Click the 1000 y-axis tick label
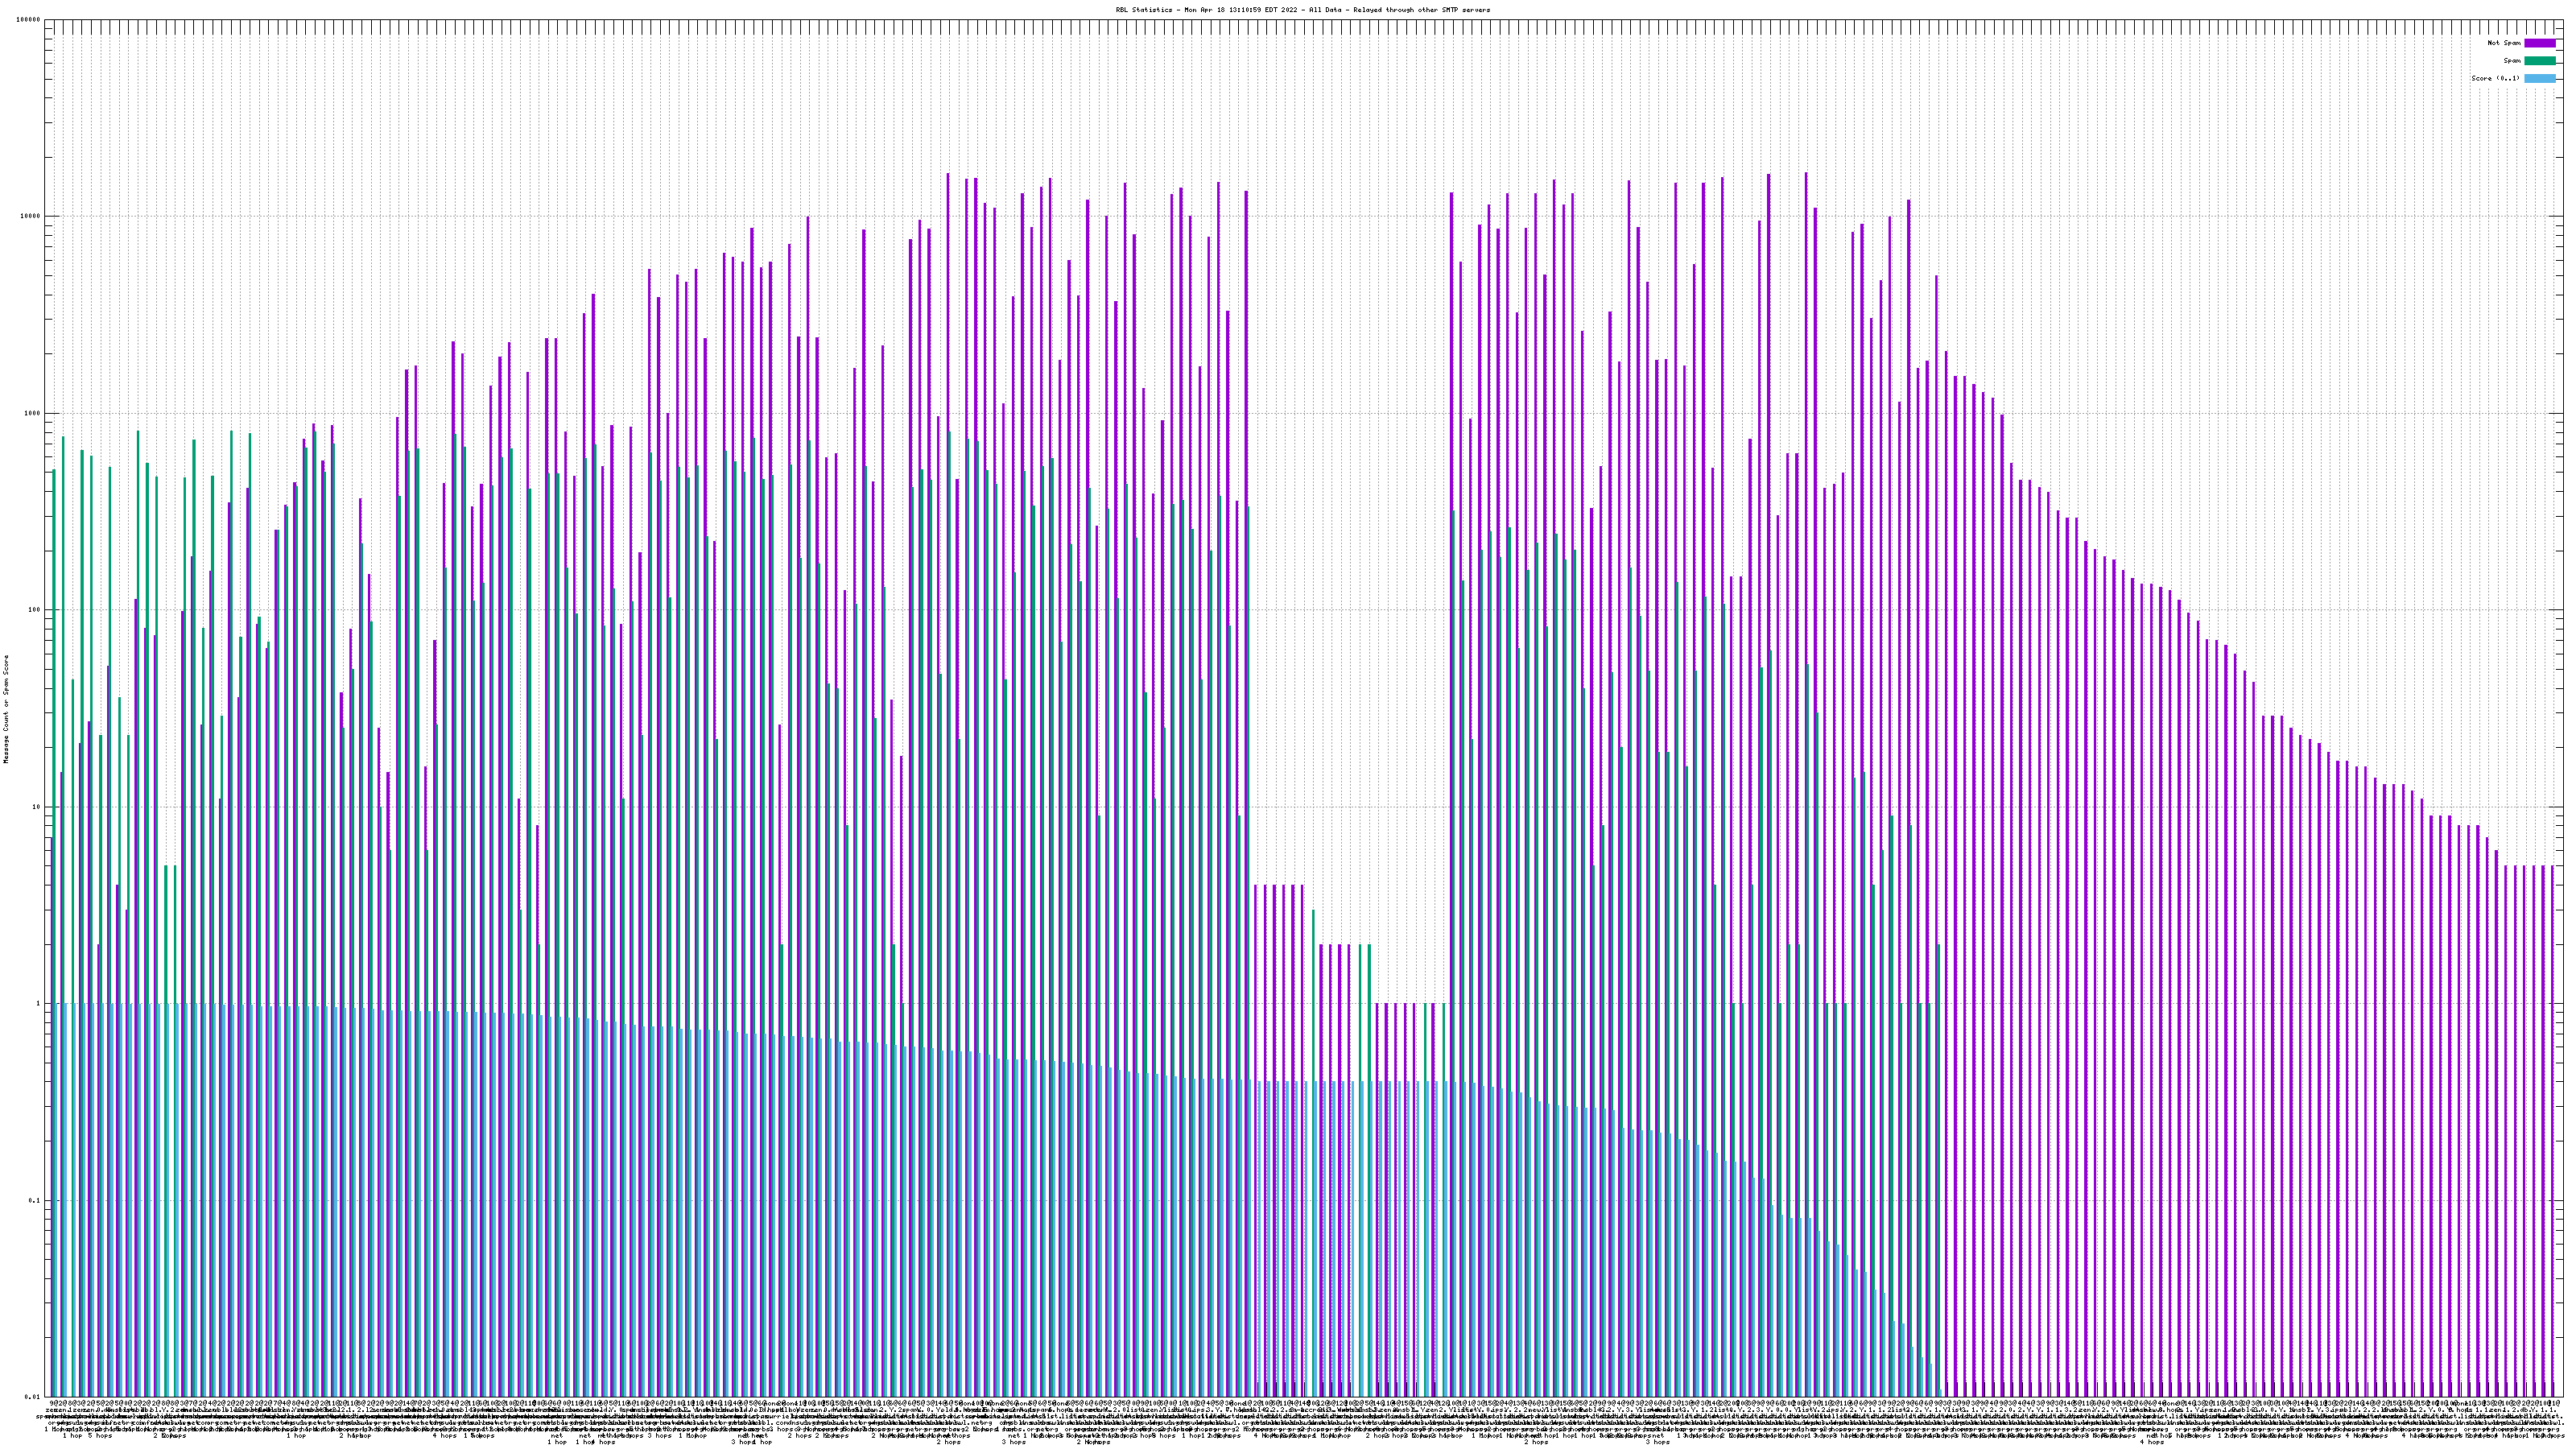The image size is (2576, 1449). coord(34,414)
